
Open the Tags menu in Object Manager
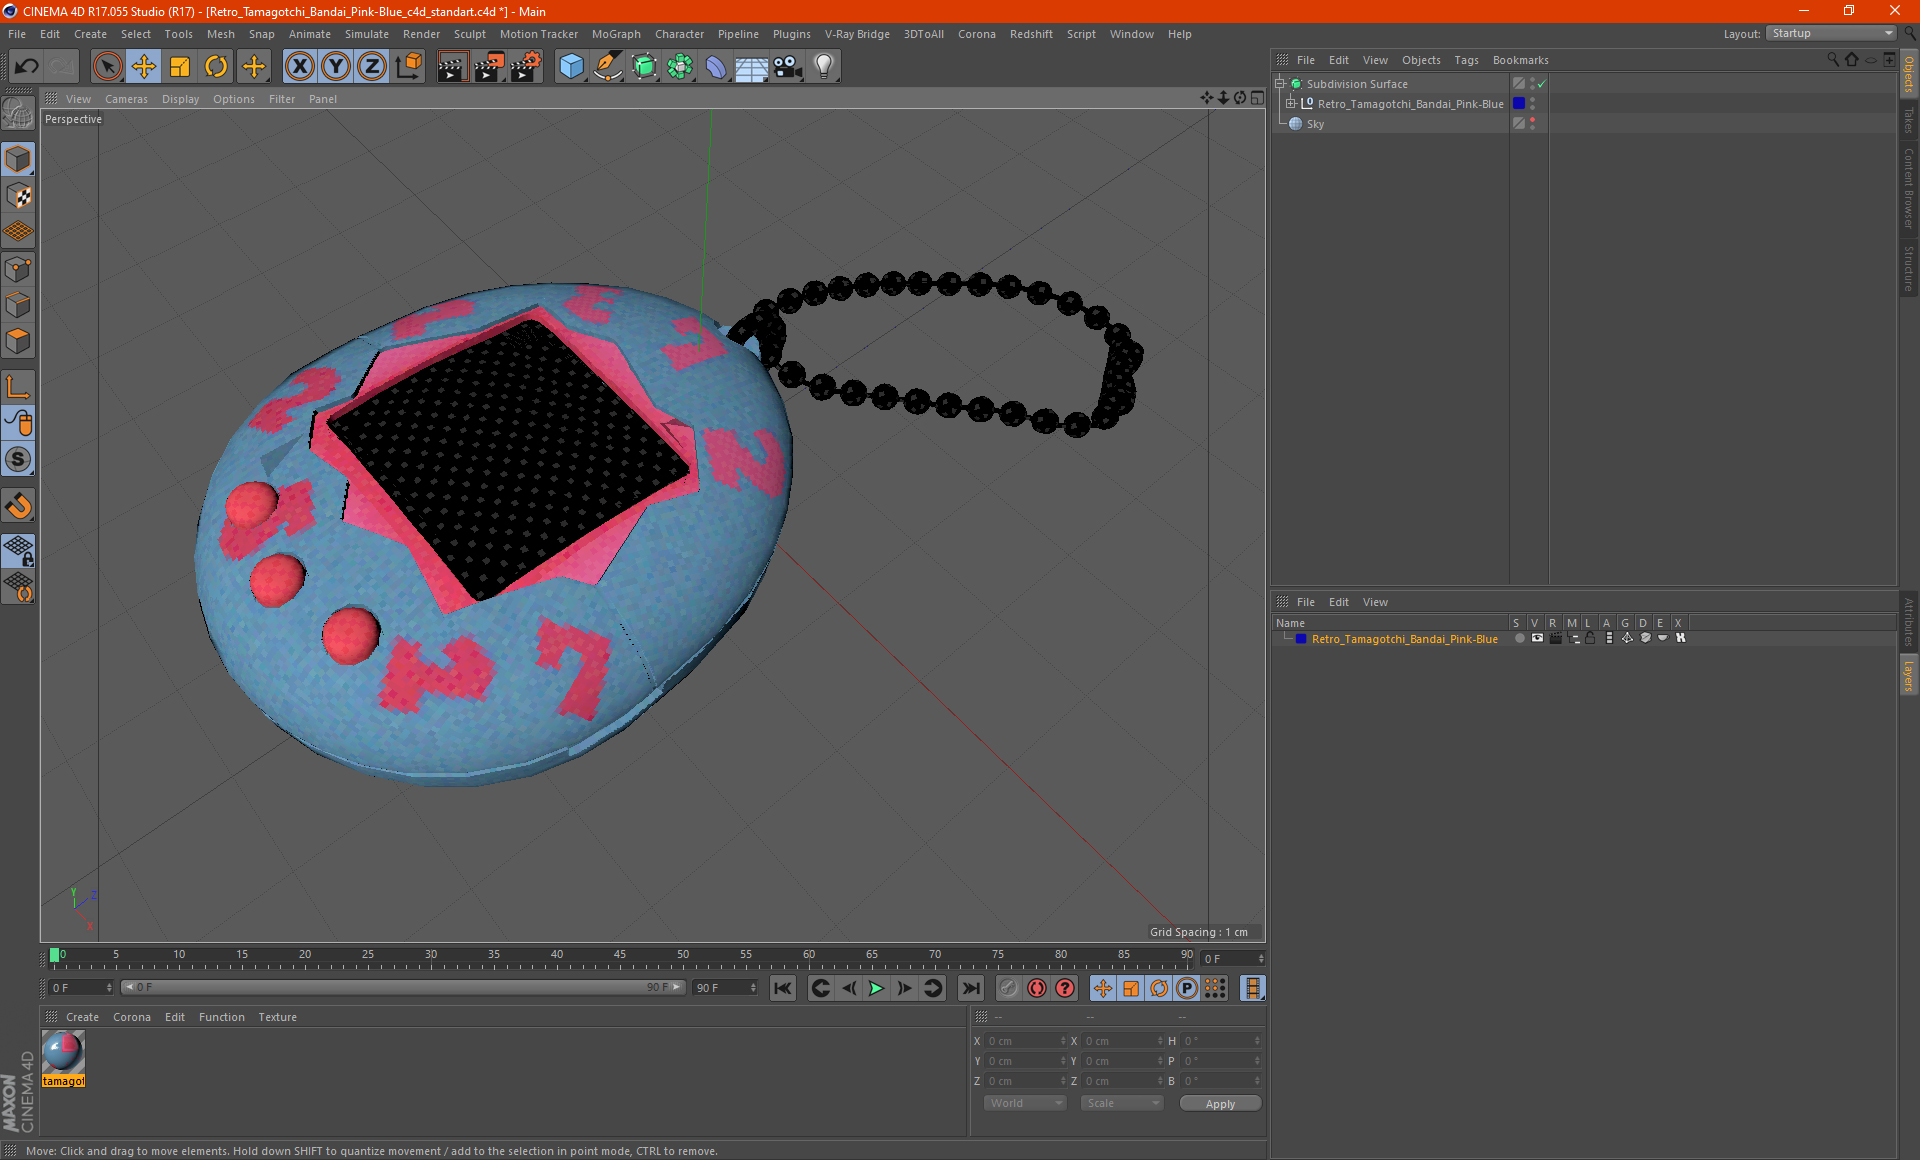(1466, 60)
